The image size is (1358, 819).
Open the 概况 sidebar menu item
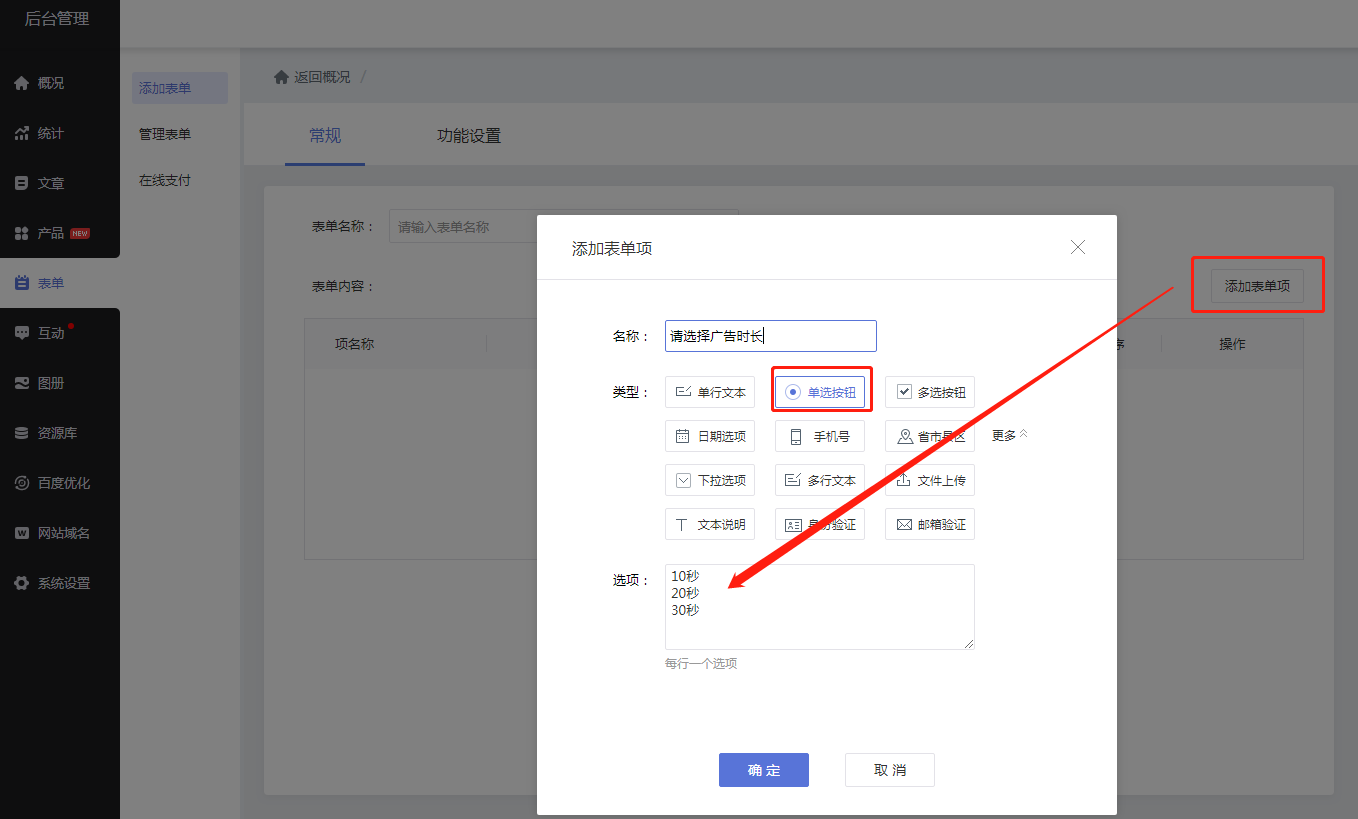point(60,83)
